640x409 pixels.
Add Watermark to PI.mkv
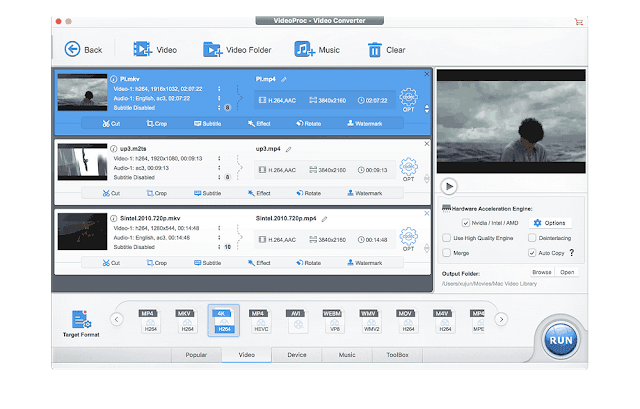[x=364, y=123]
